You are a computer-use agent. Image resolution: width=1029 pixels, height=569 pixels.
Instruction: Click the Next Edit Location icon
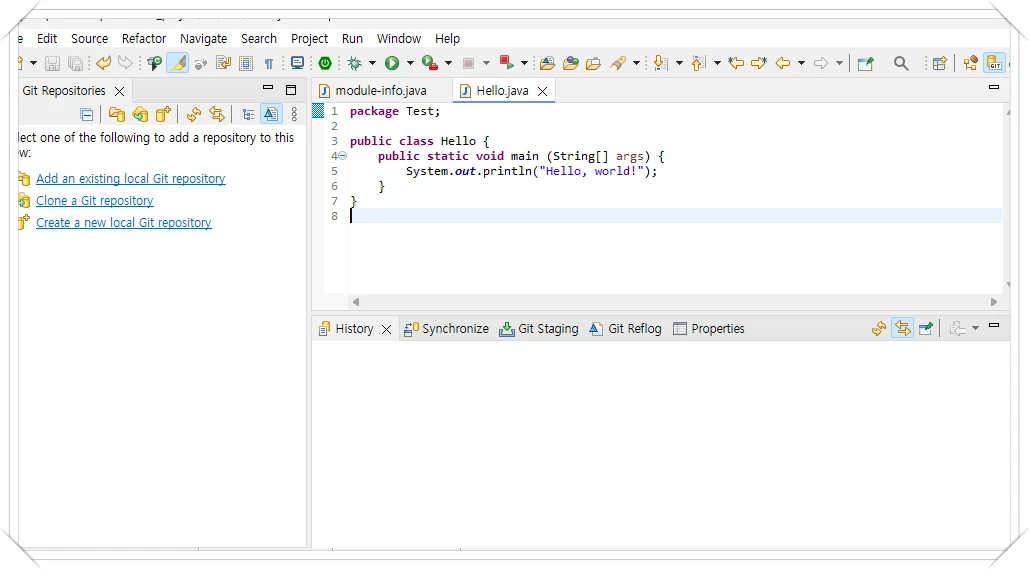pos(759,63)
